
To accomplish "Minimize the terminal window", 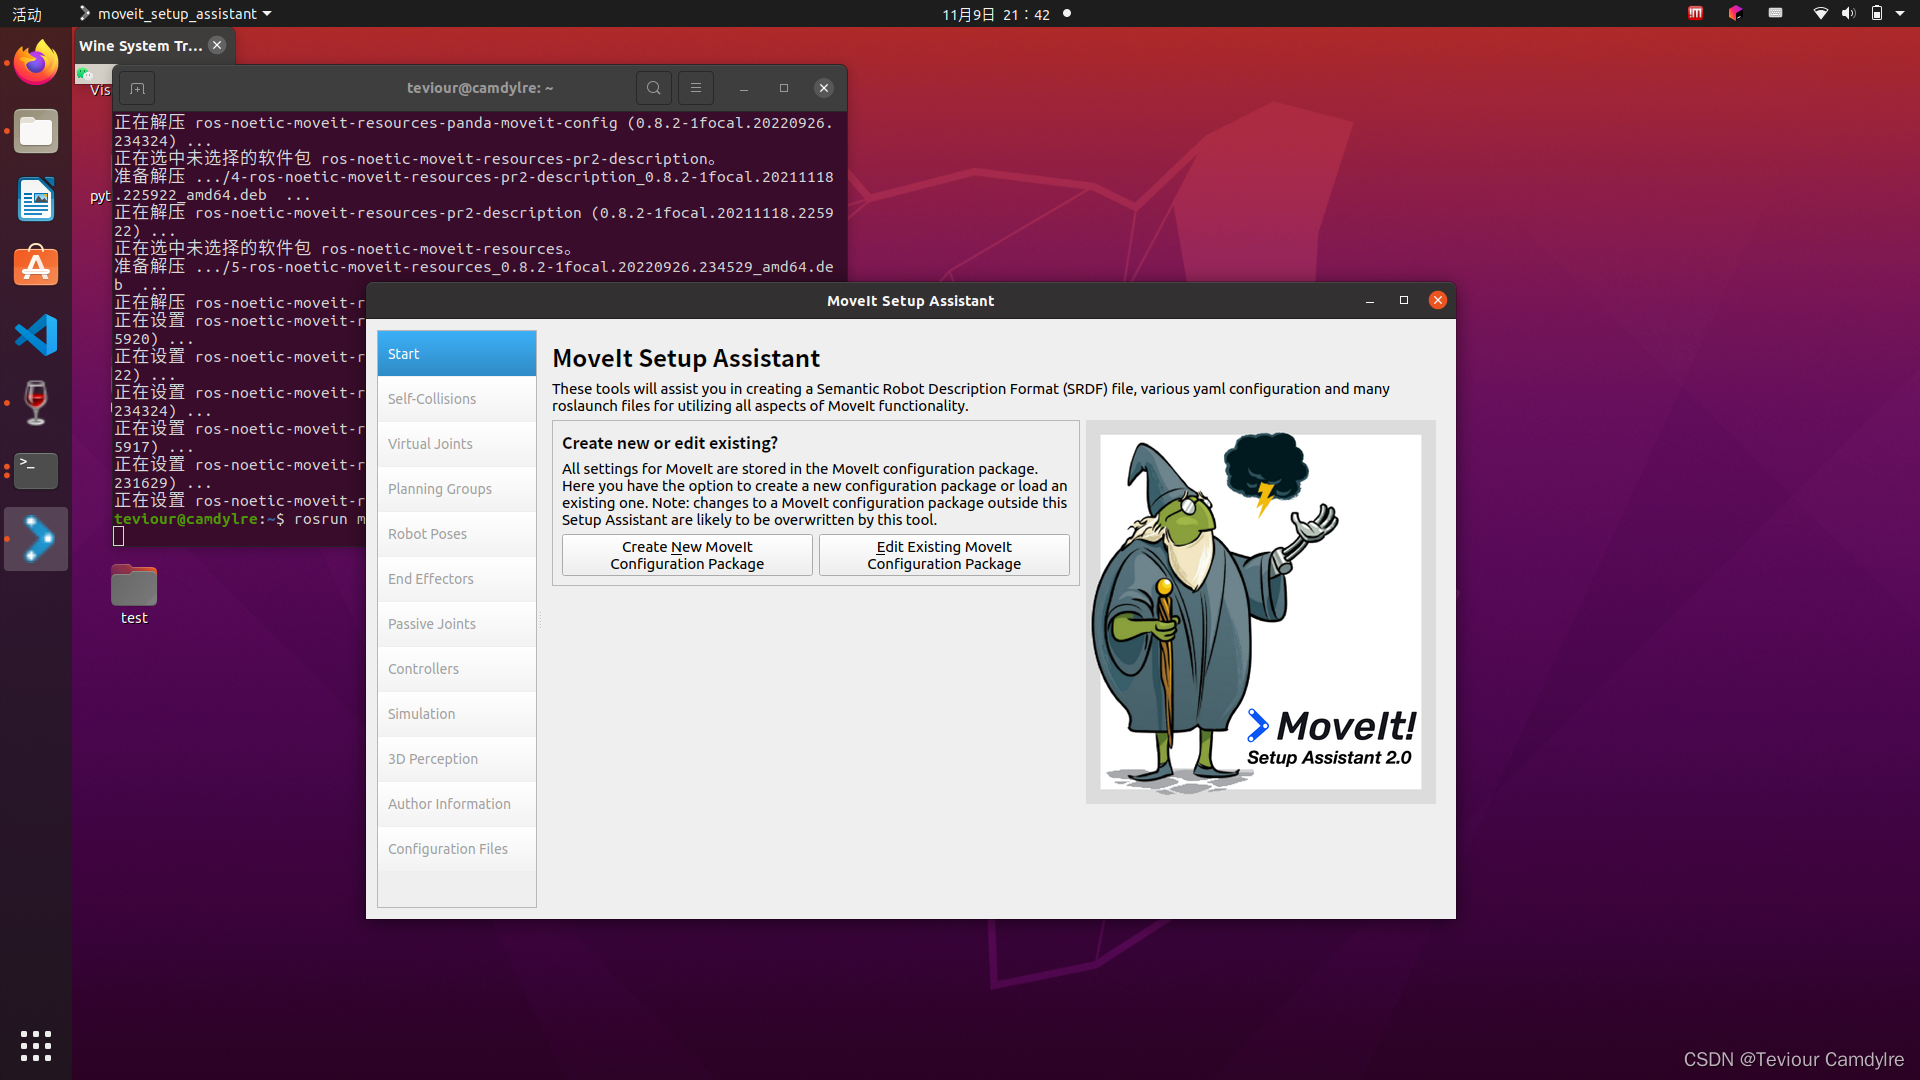I will point(744,88).
